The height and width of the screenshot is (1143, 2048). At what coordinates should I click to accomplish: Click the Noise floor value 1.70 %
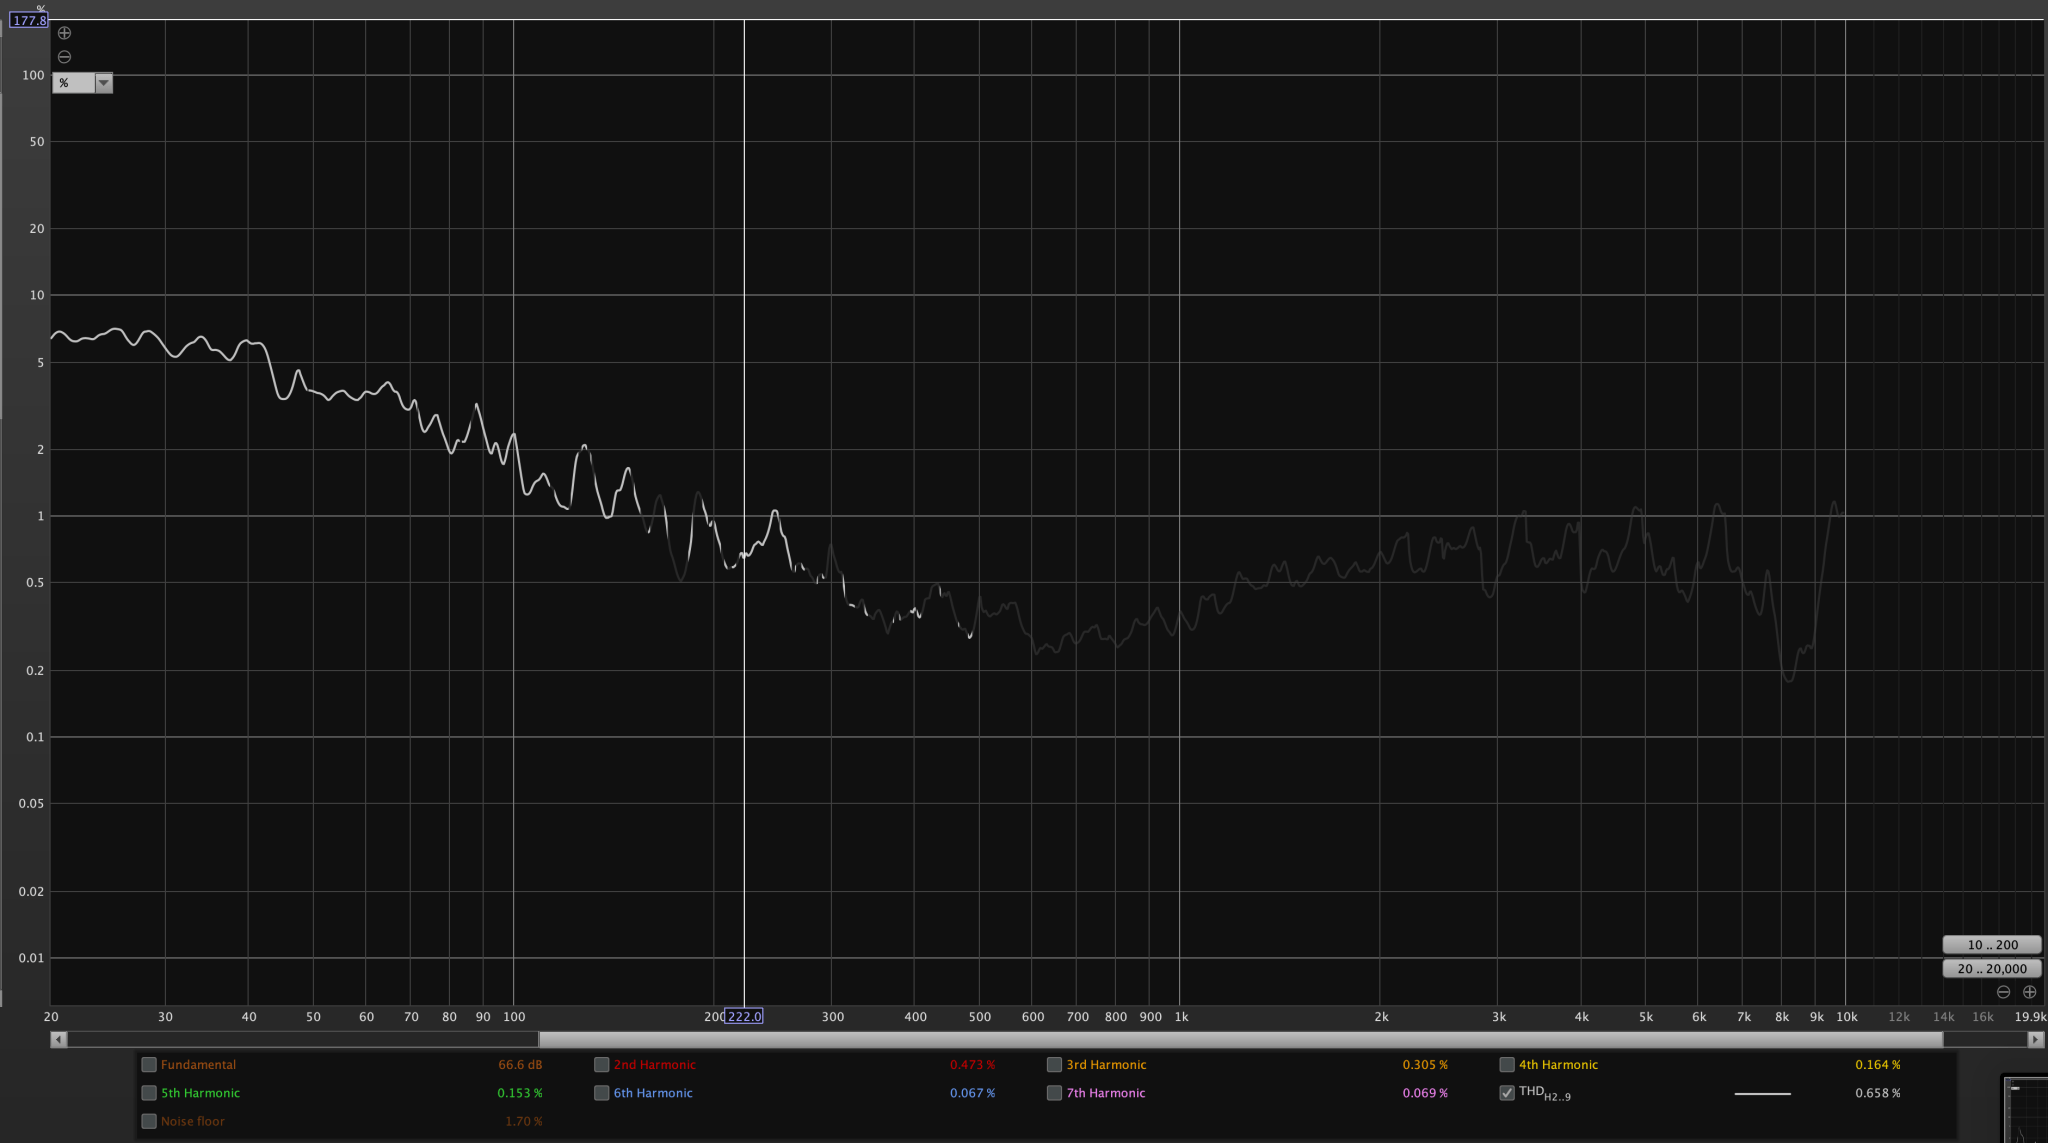(524, 1121)
